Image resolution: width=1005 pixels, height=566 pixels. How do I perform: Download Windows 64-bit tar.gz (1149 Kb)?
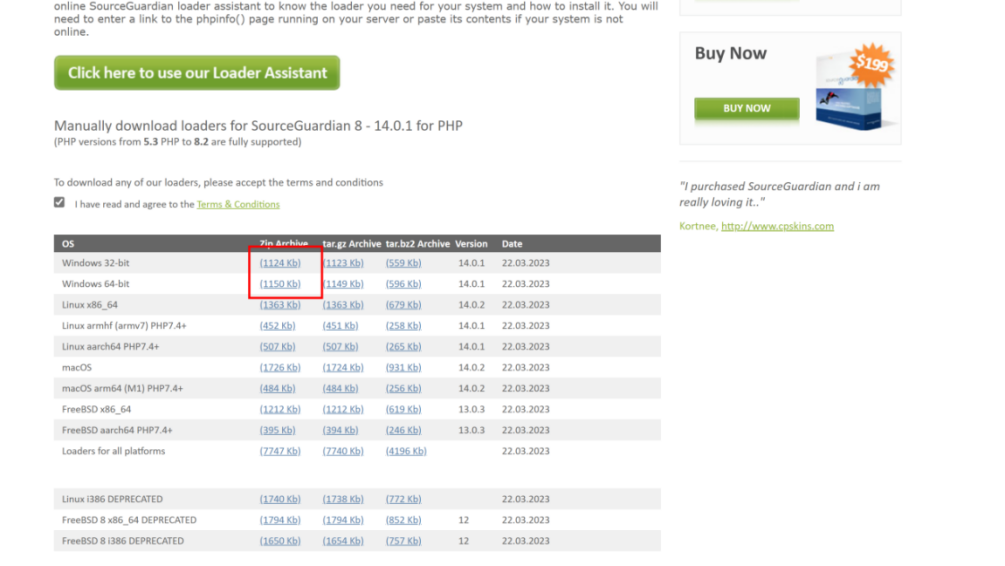coord(343,284)
